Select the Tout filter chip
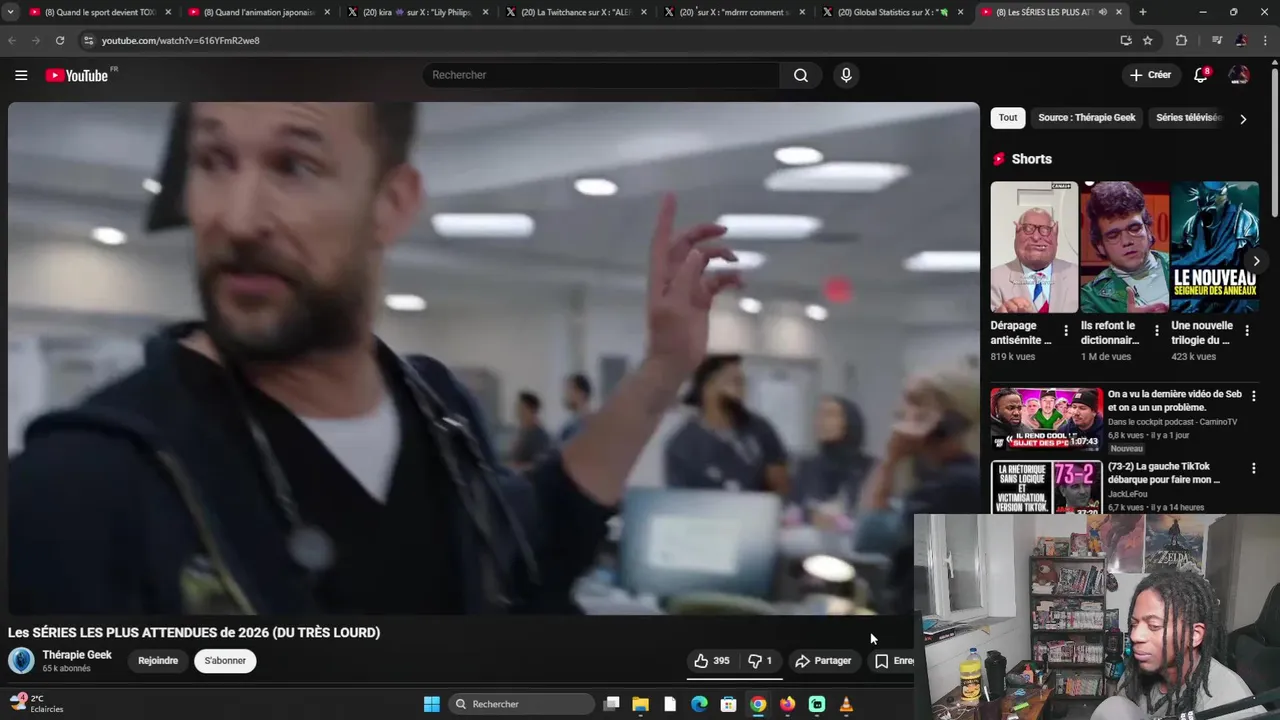1280x720 pixels. pos(1008,118)
